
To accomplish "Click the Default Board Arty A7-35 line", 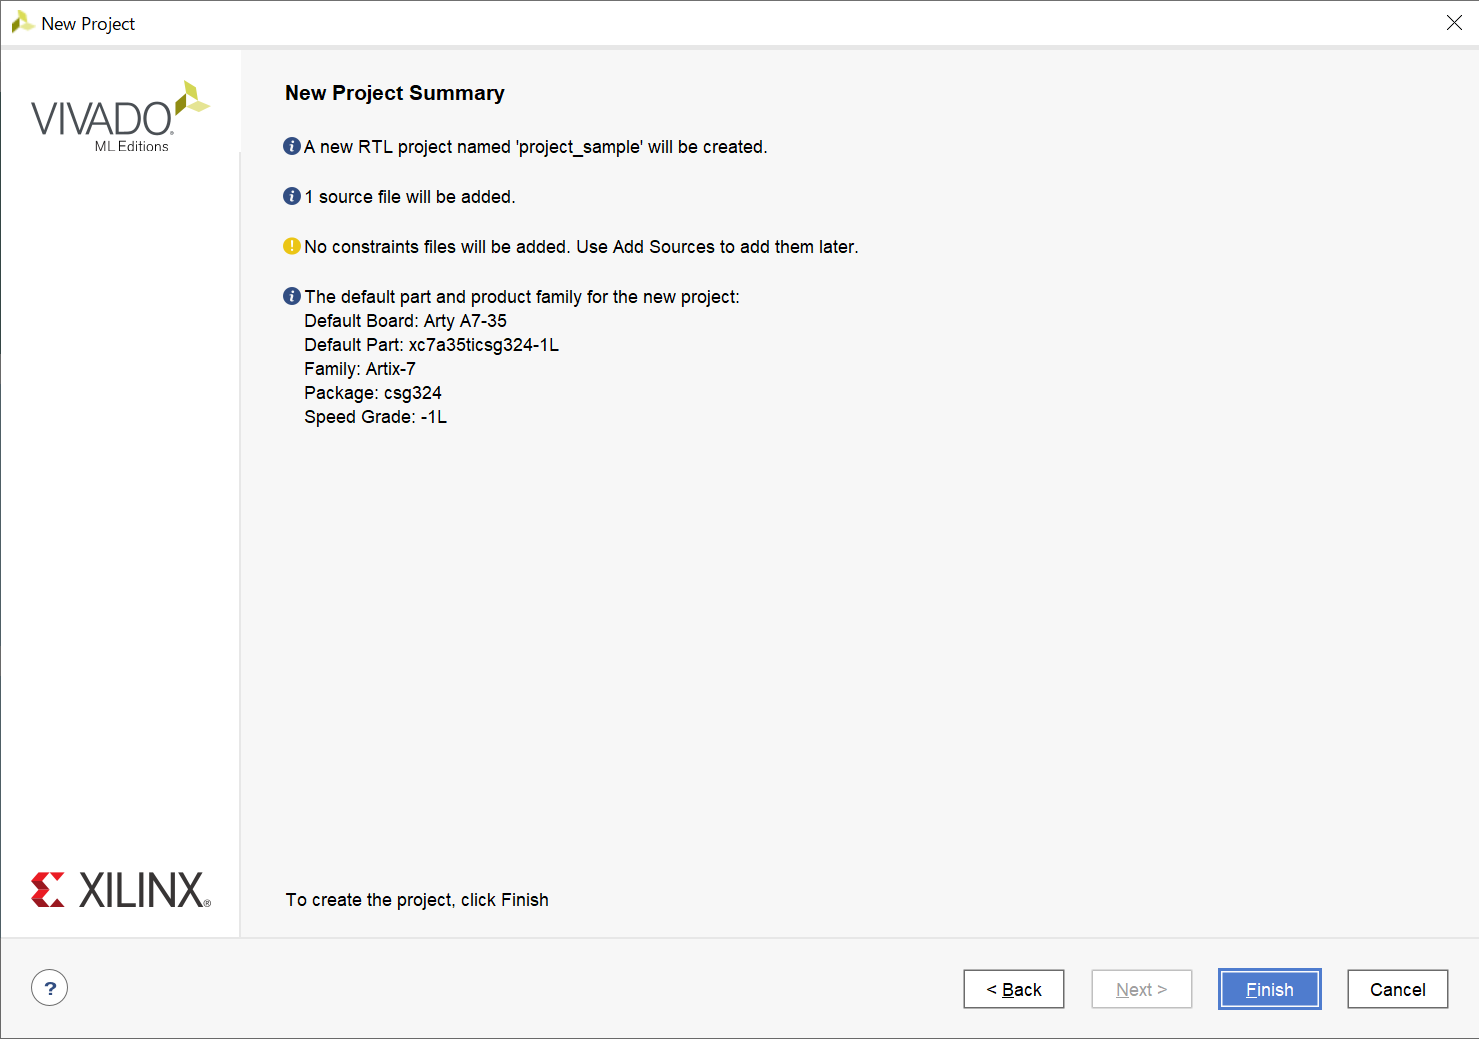I will 405,321.
